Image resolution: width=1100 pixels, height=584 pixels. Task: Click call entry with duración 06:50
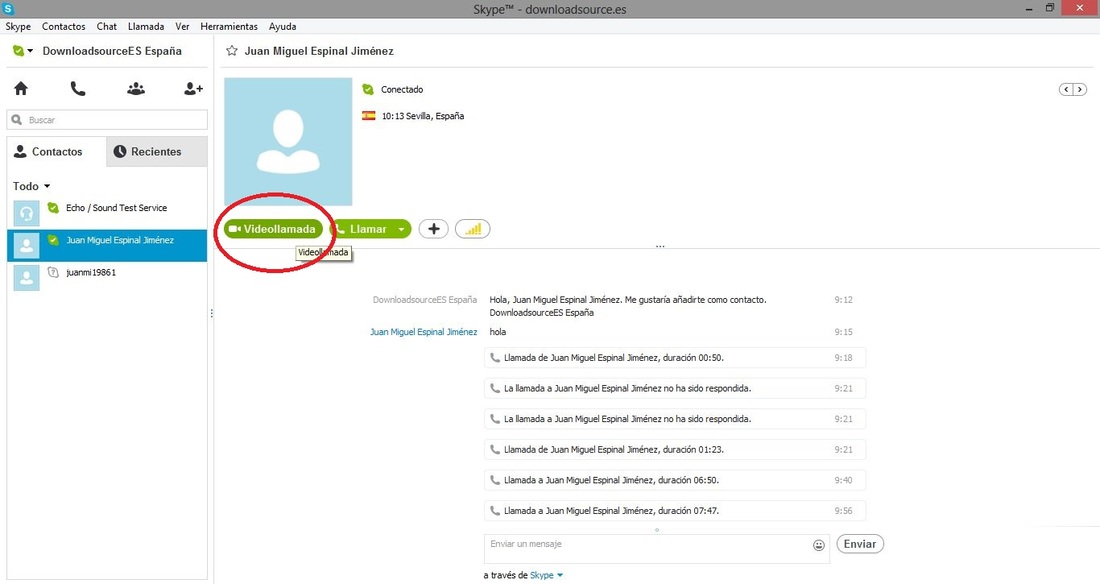pyautogui.click(x=675, y=480)
